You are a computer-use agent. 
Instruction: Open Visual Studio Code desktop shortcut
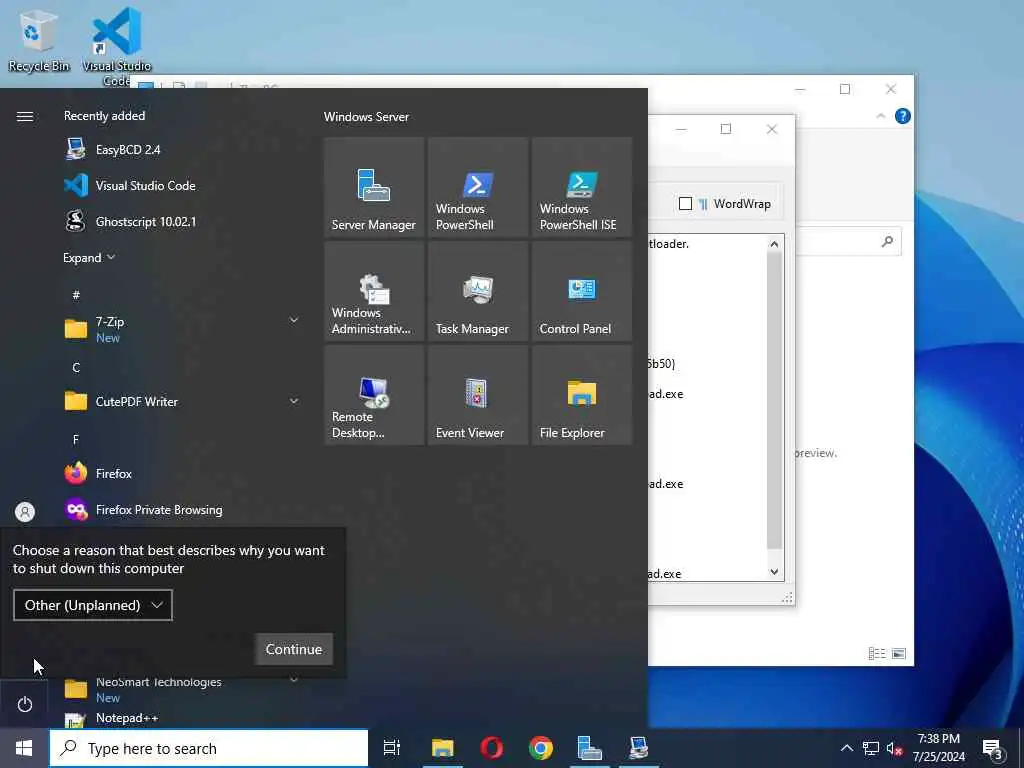tap(117, 46)
